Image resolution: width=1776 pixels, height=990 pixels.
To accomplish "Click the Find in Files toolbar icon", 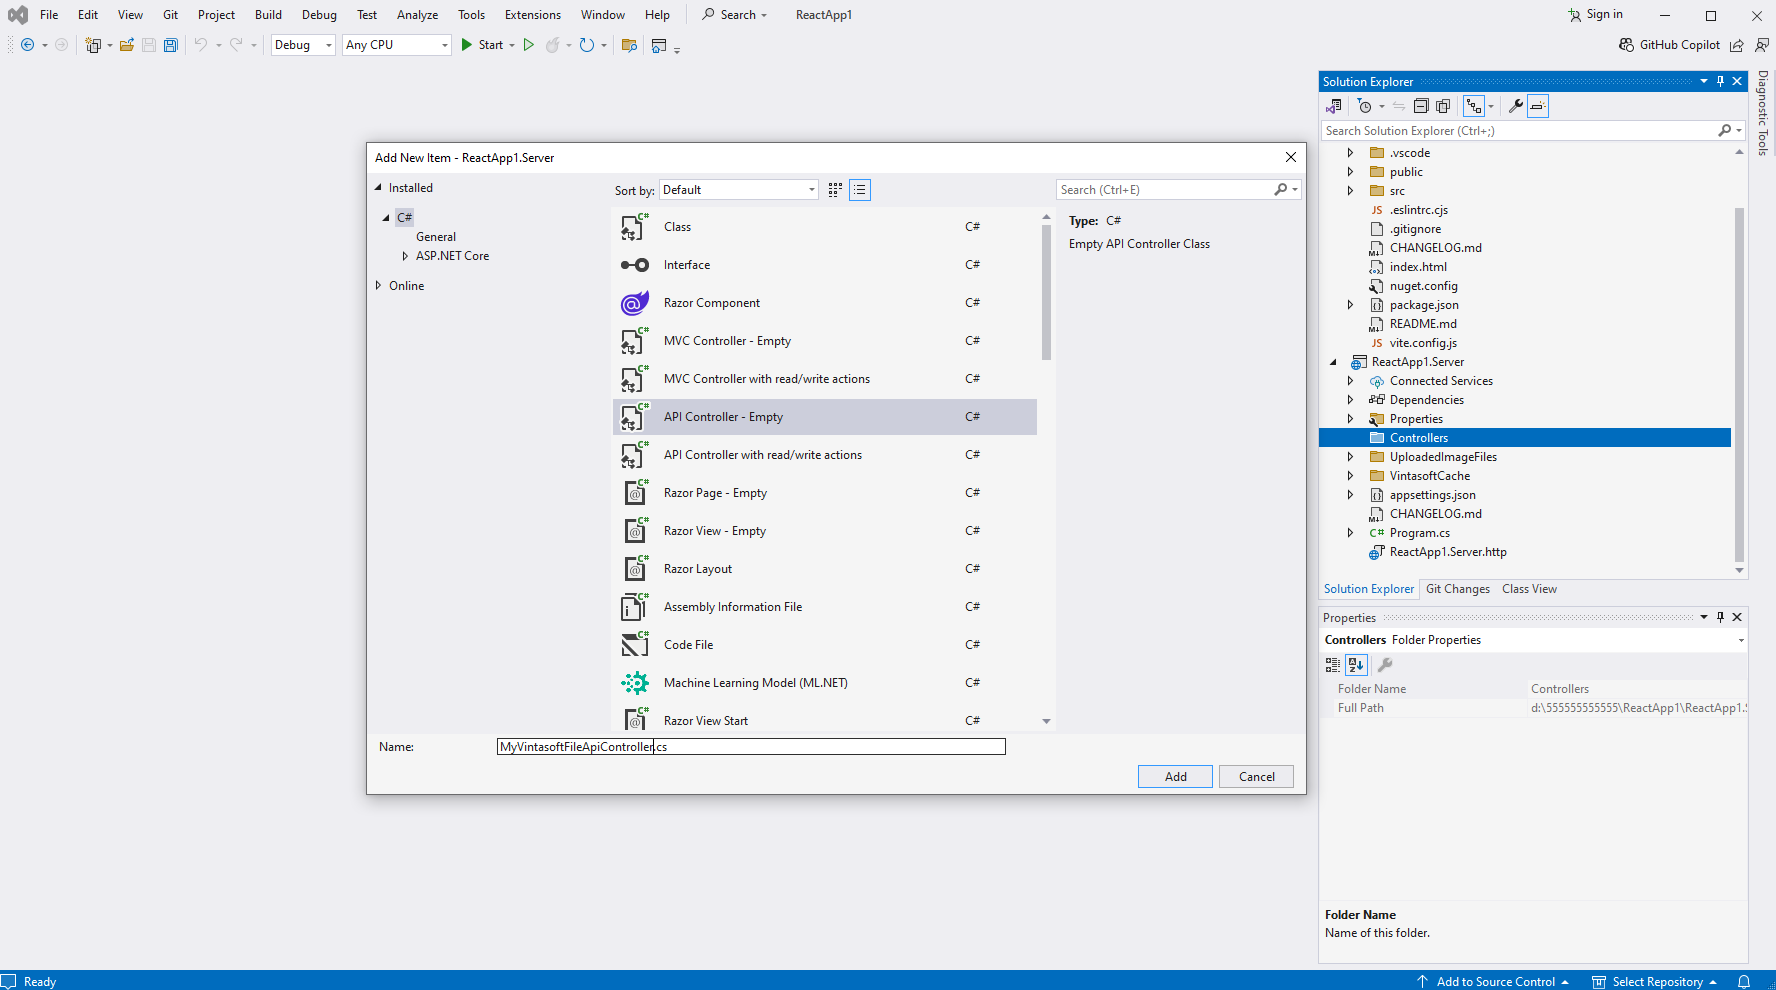I will pyautogui.click(x=629, y=45).
